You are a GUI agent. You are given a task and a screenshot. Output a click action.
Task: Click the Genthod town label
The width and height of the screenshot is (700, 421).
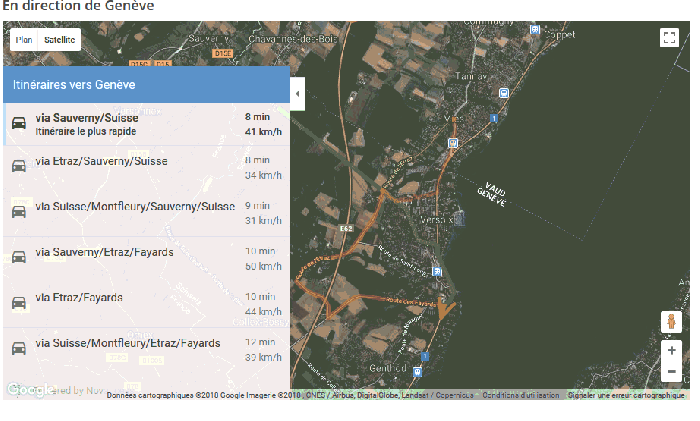pyautogui.click(x=388, y=368)
